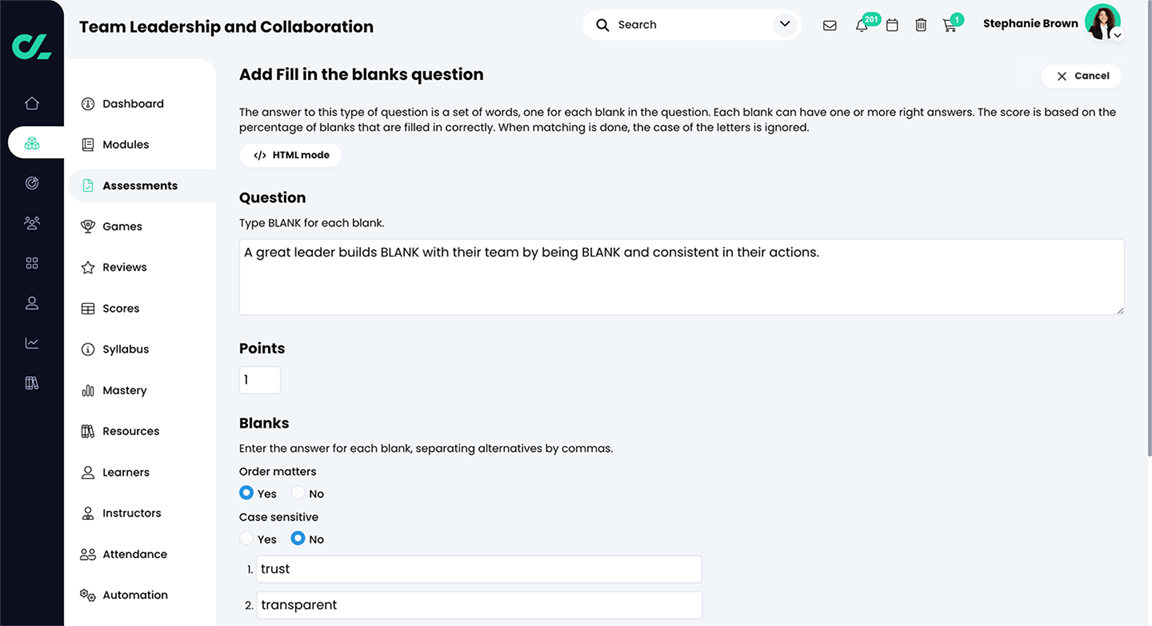The width and height of the screenshot is (1152, 626).
Task: Set Order matters to No
Action: click(x=298, y=493)
